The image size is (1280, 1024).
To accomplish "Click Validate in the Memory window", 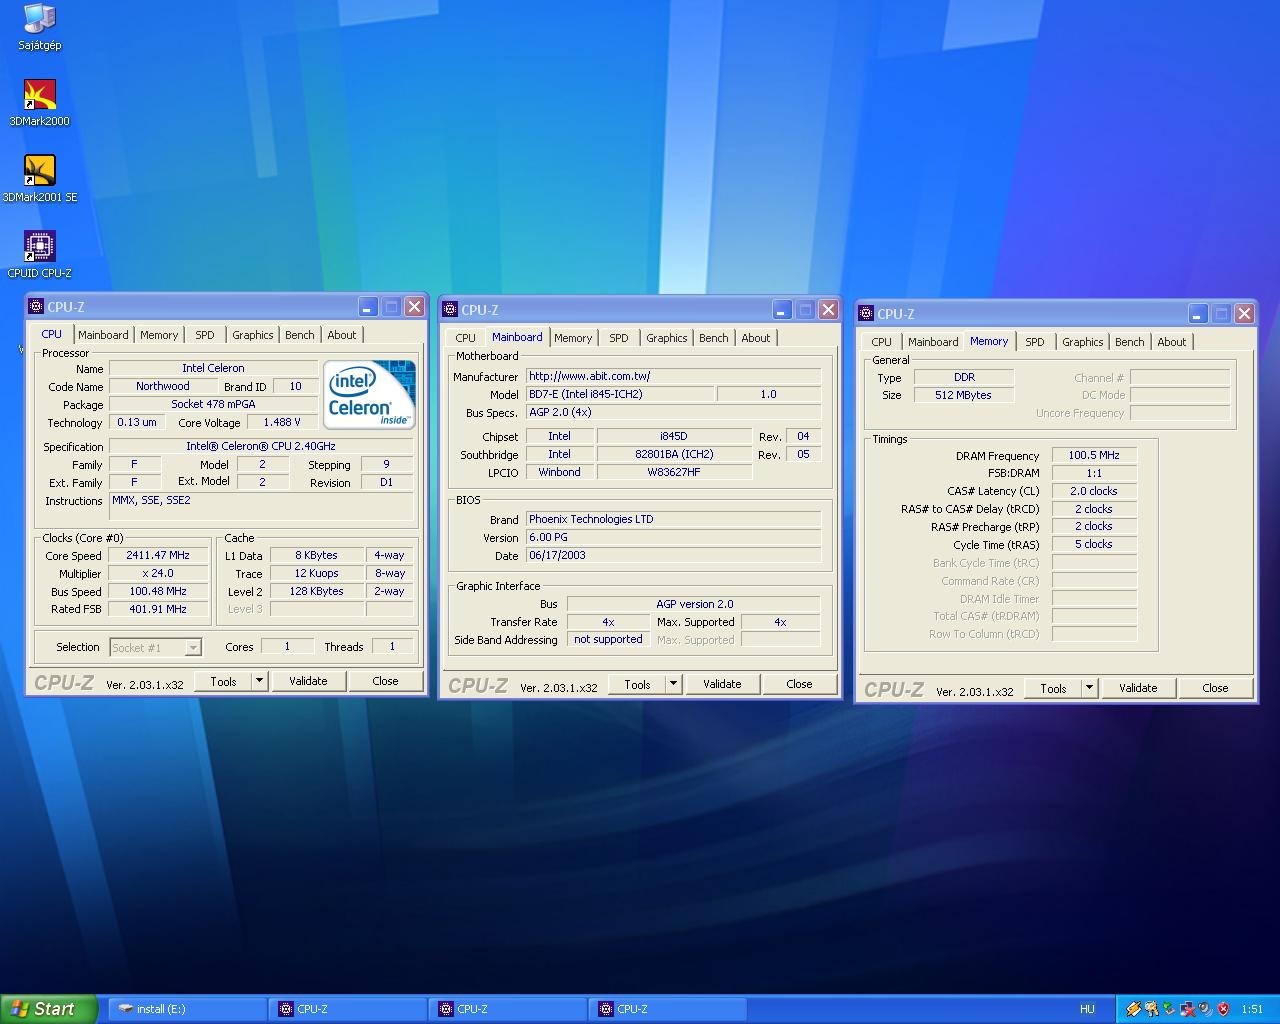I will pos(1138,688).
